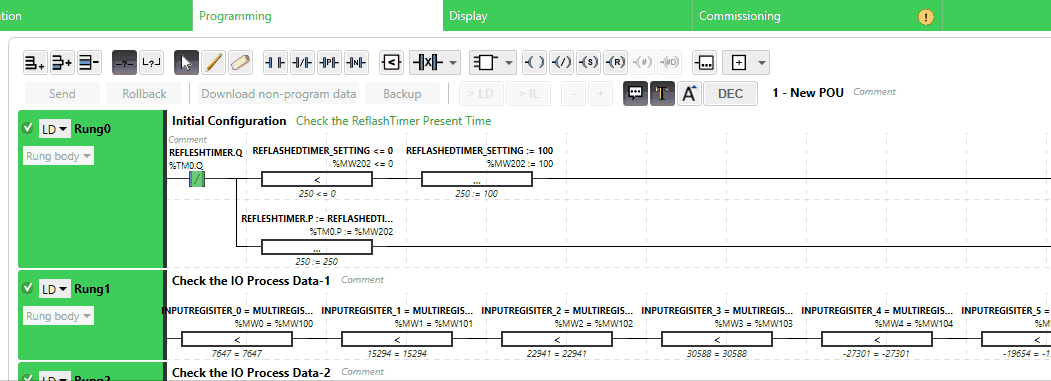Screen dimensions: 1051x381
Task: Click the Check the IO Process Data-1 title
Action: tap(251, 280)
